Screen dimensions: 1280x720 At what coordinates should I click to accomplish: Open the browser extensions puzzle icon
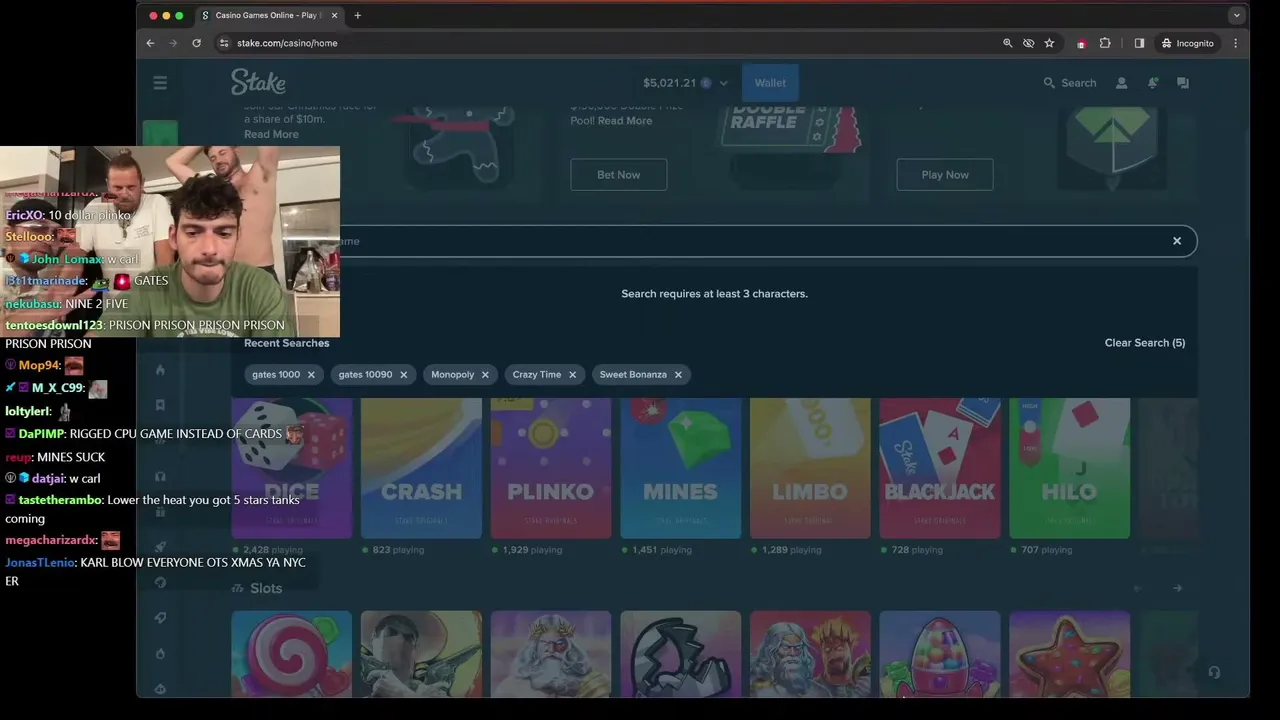(1105, 43)
